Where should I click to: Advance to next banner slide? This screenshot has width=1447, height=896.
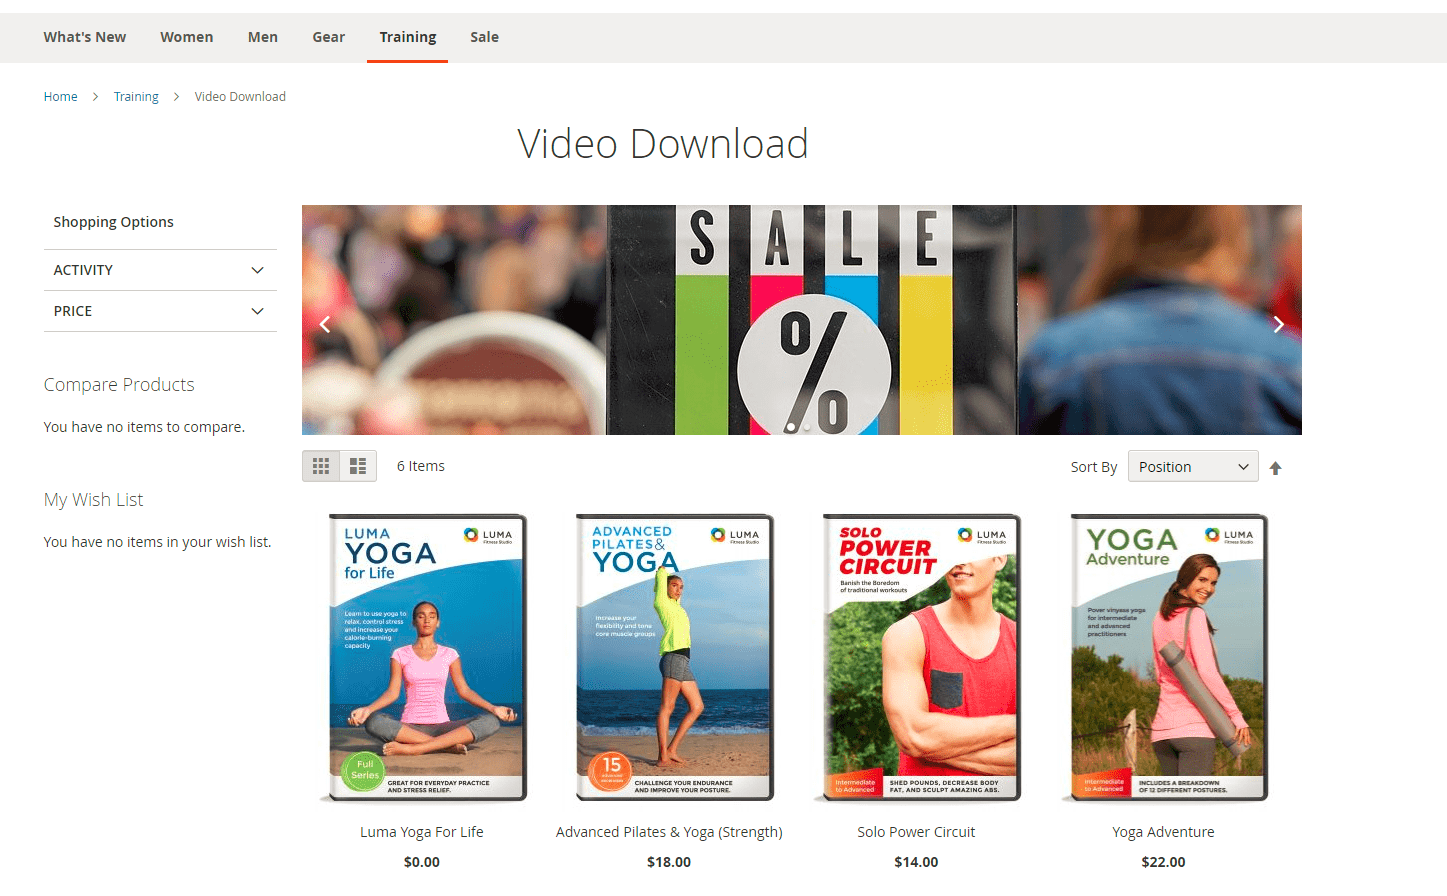[1278, 324]
